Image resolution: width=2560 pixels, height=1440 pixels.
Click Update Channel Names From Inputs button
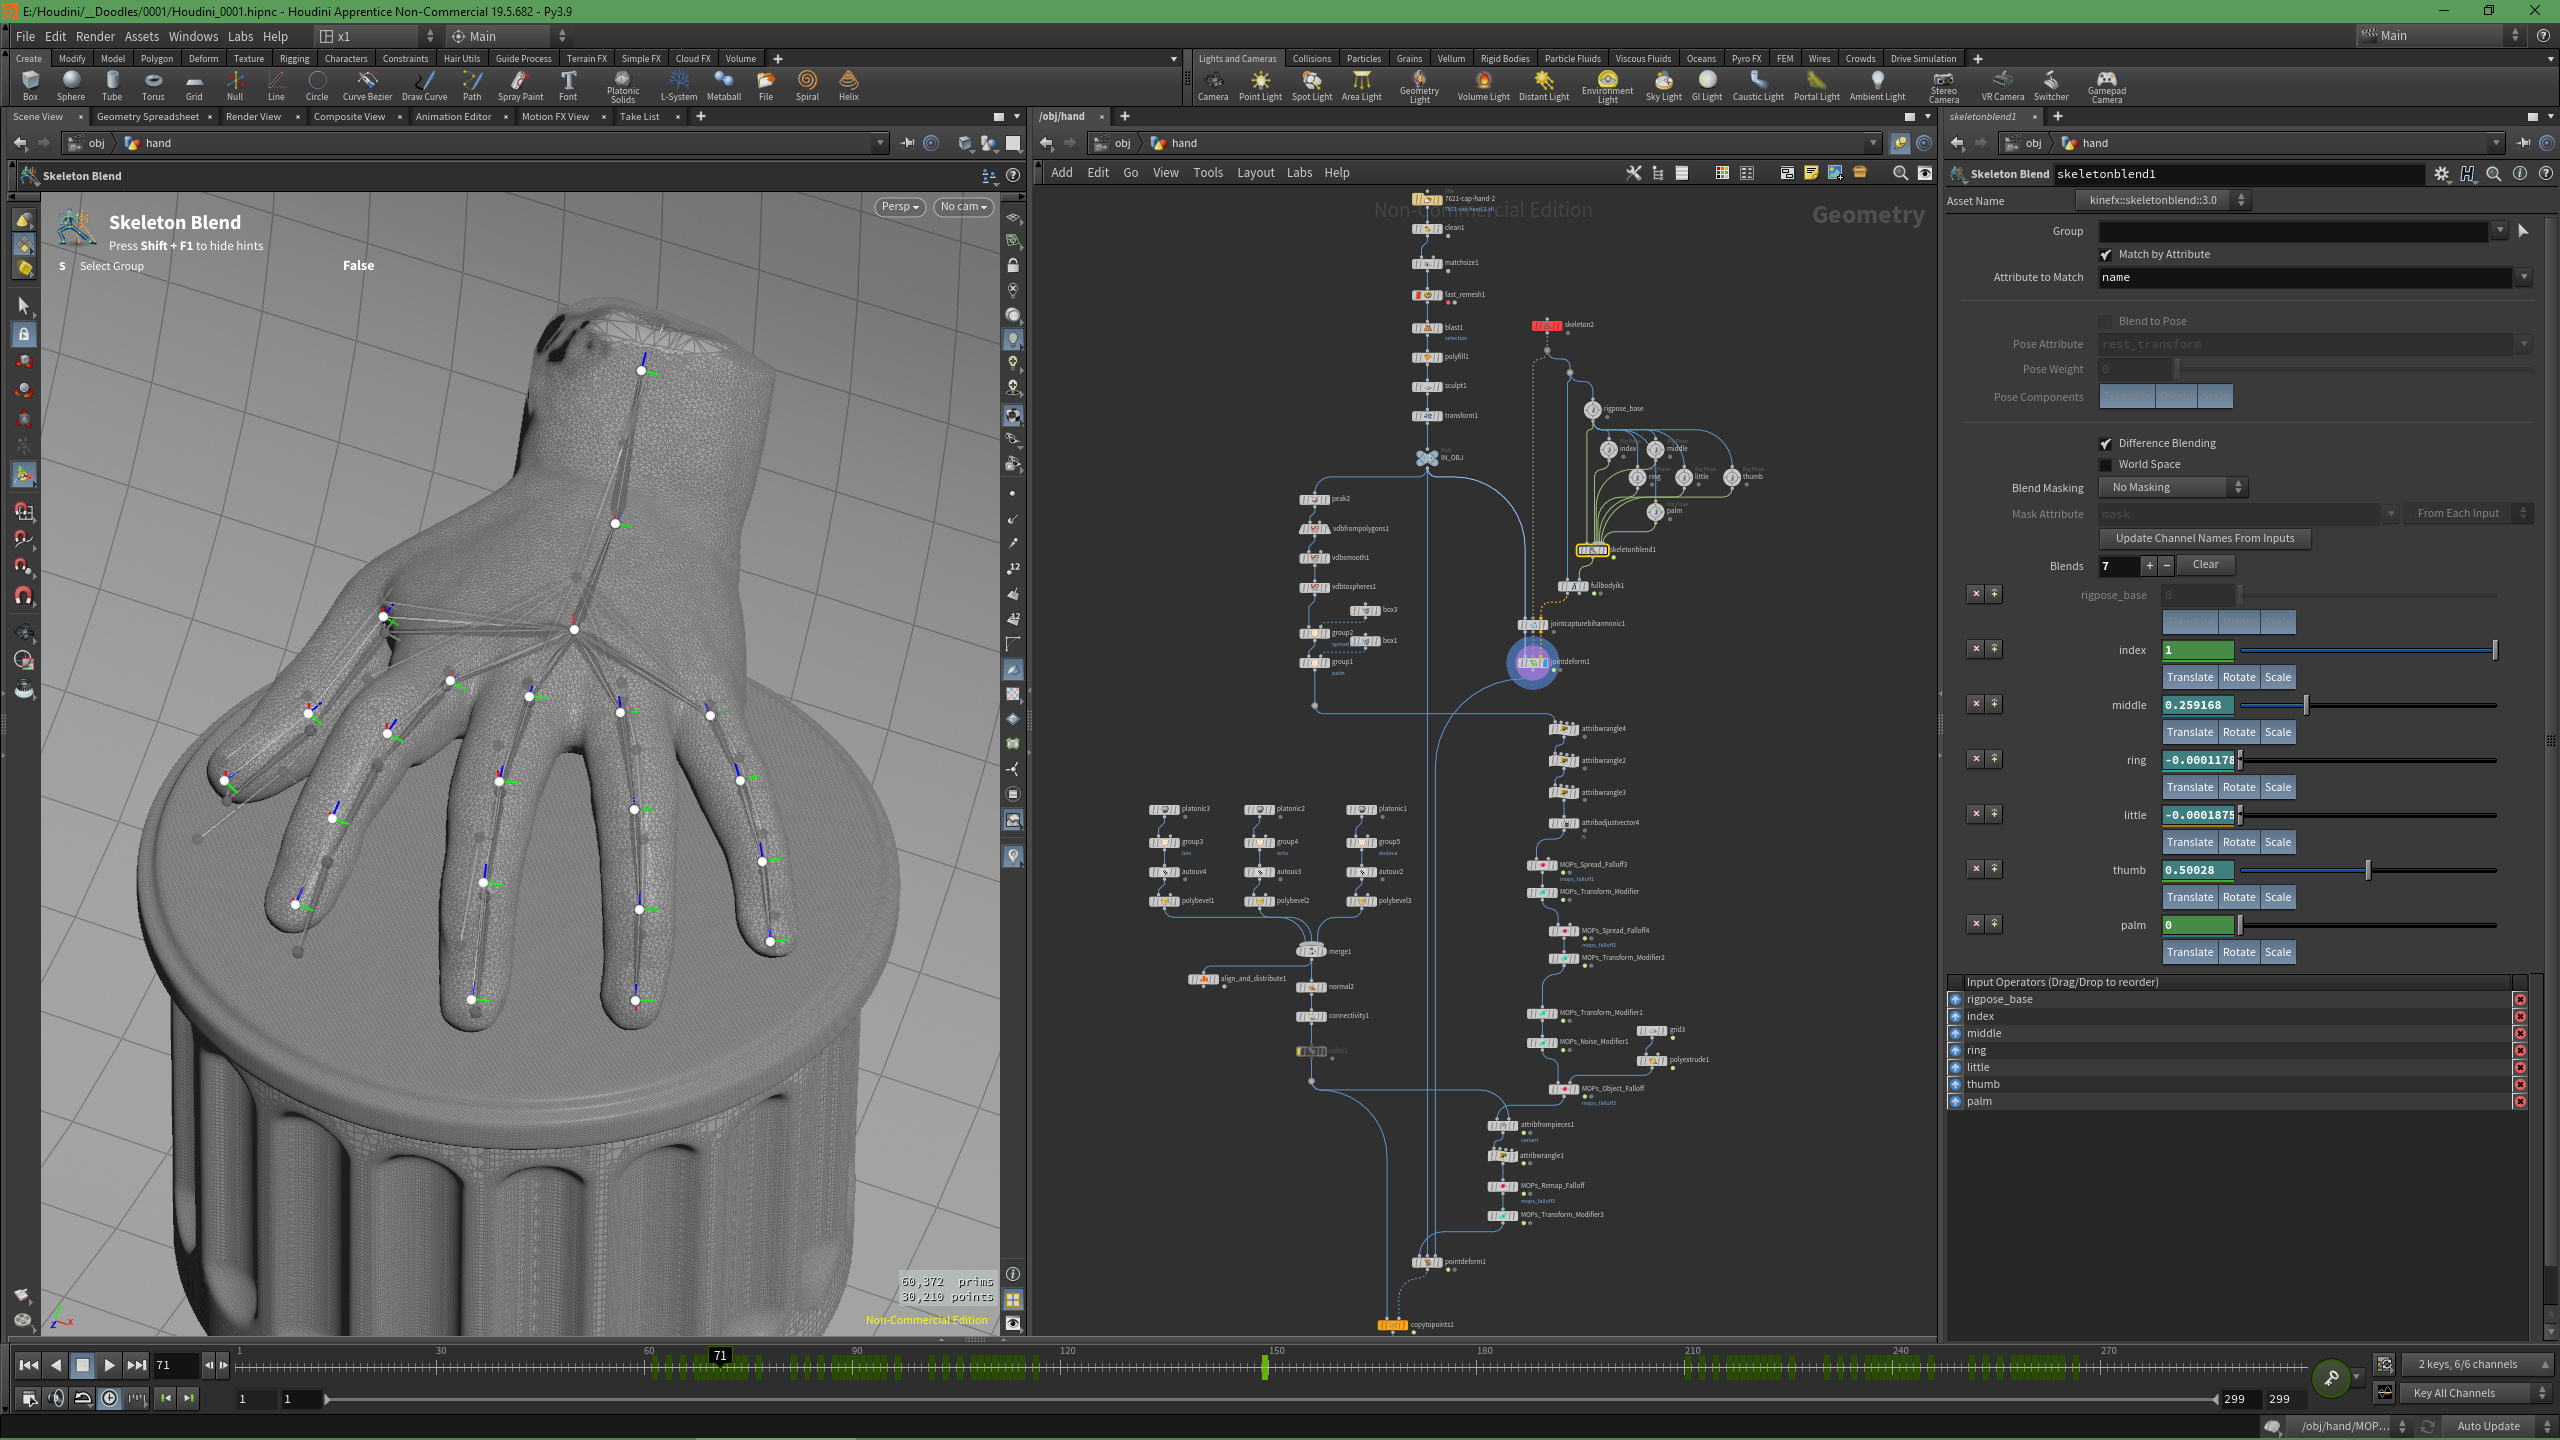coord(2204,539)
